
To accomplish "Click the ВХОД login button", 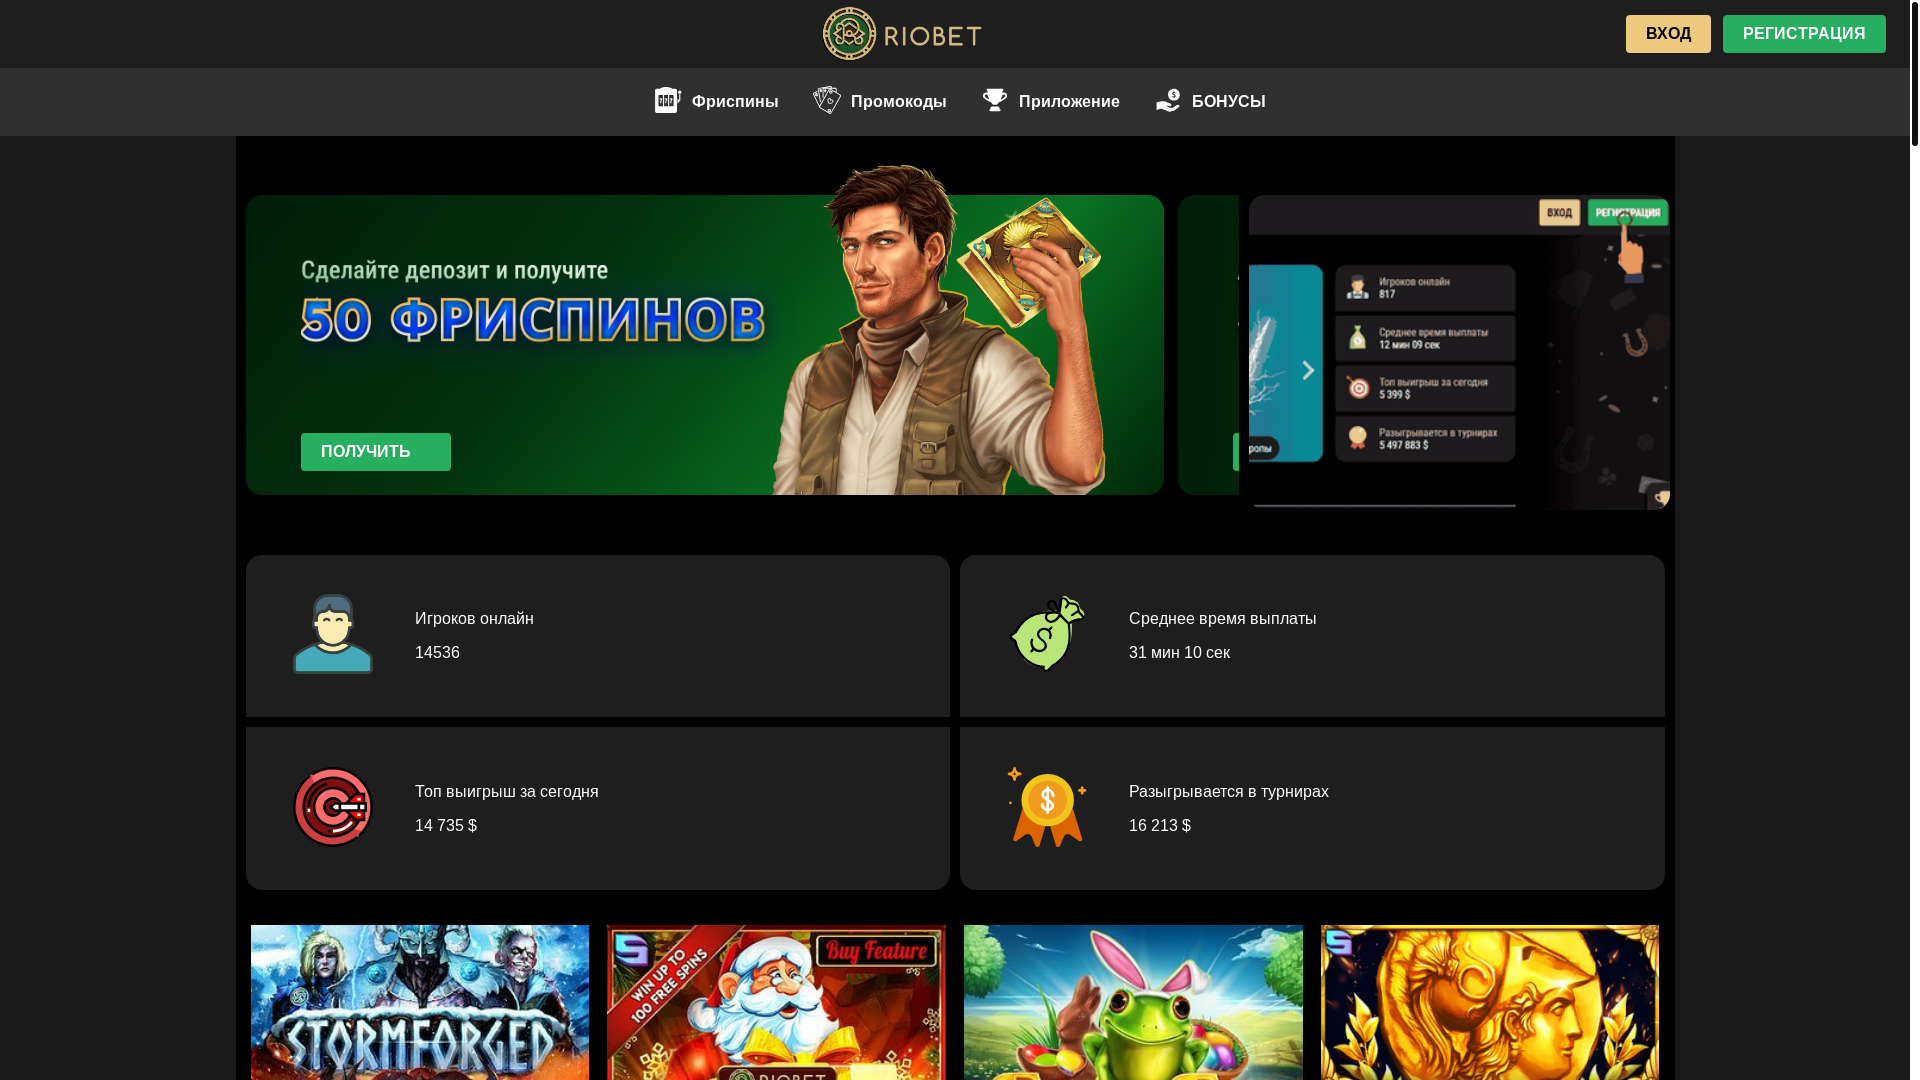I will click(x=1668, y=34).
